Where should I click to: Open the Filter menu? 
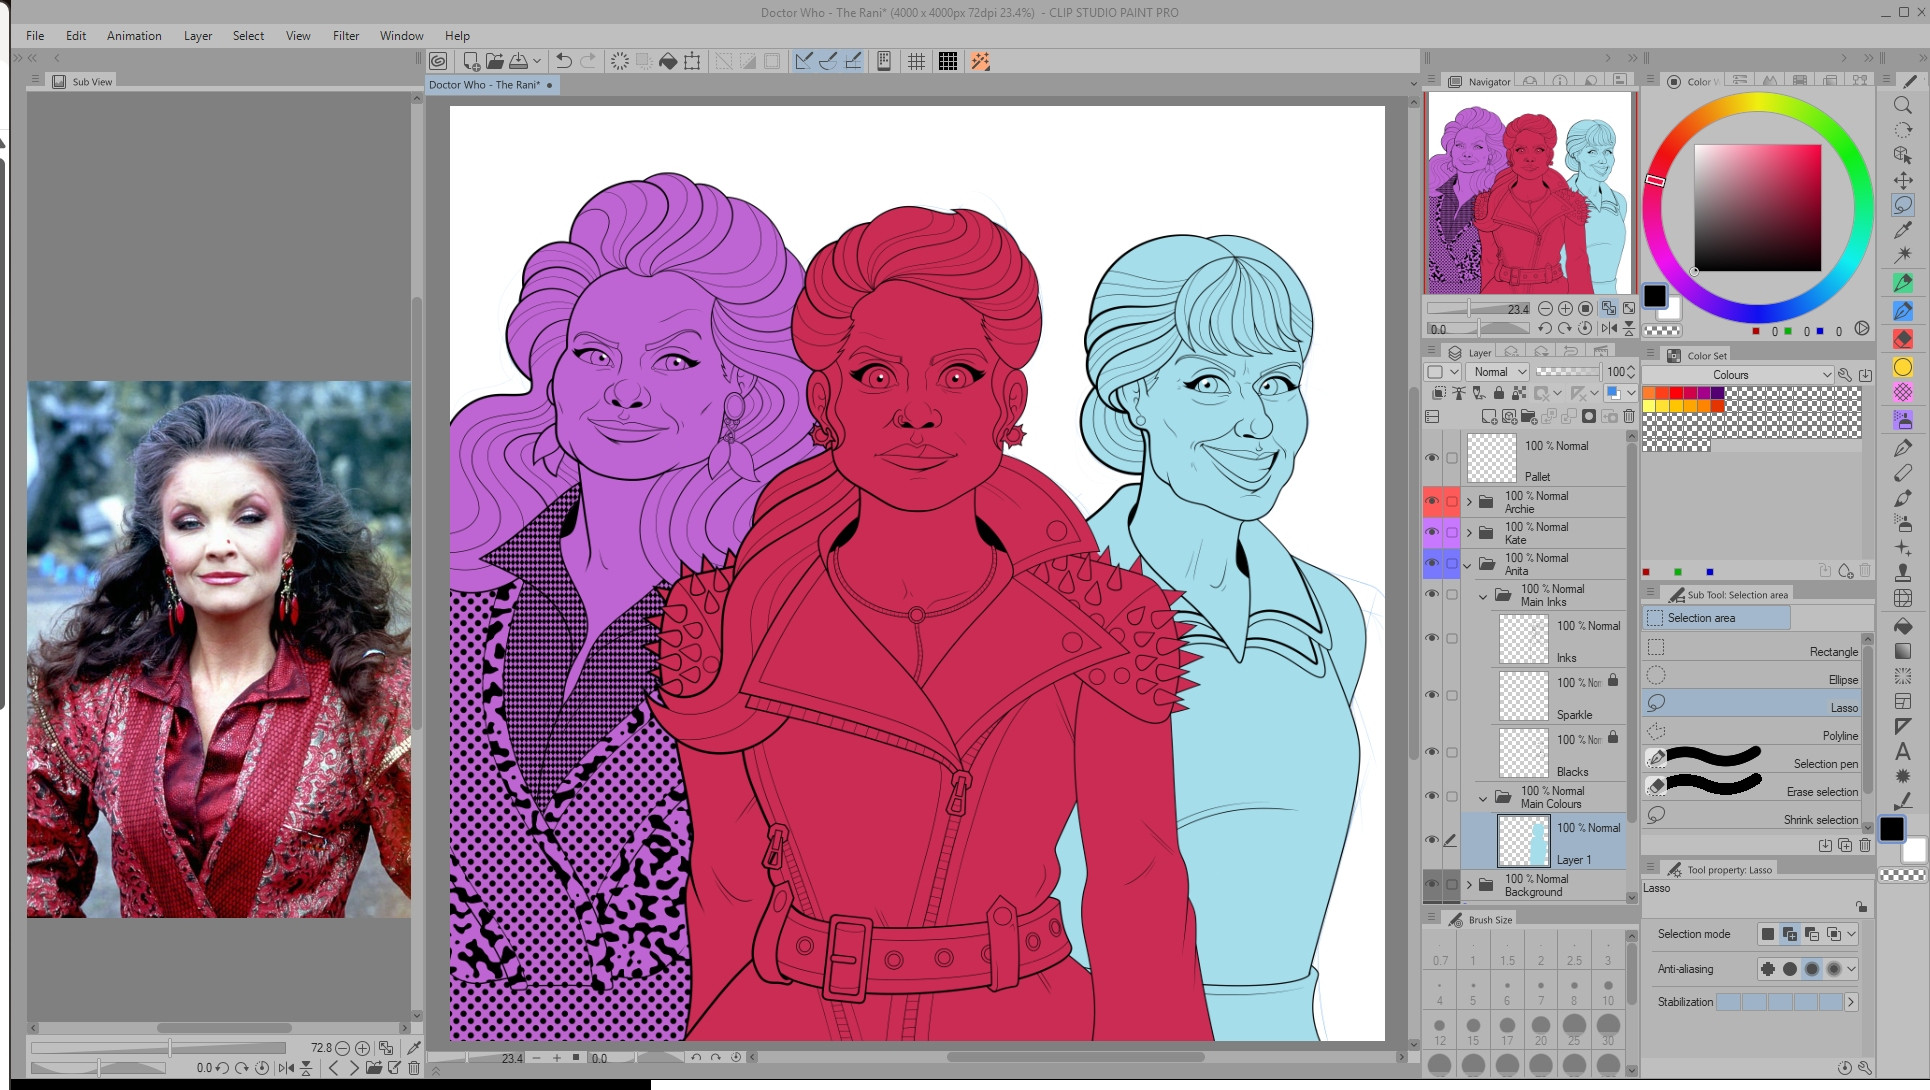(346, 35)
